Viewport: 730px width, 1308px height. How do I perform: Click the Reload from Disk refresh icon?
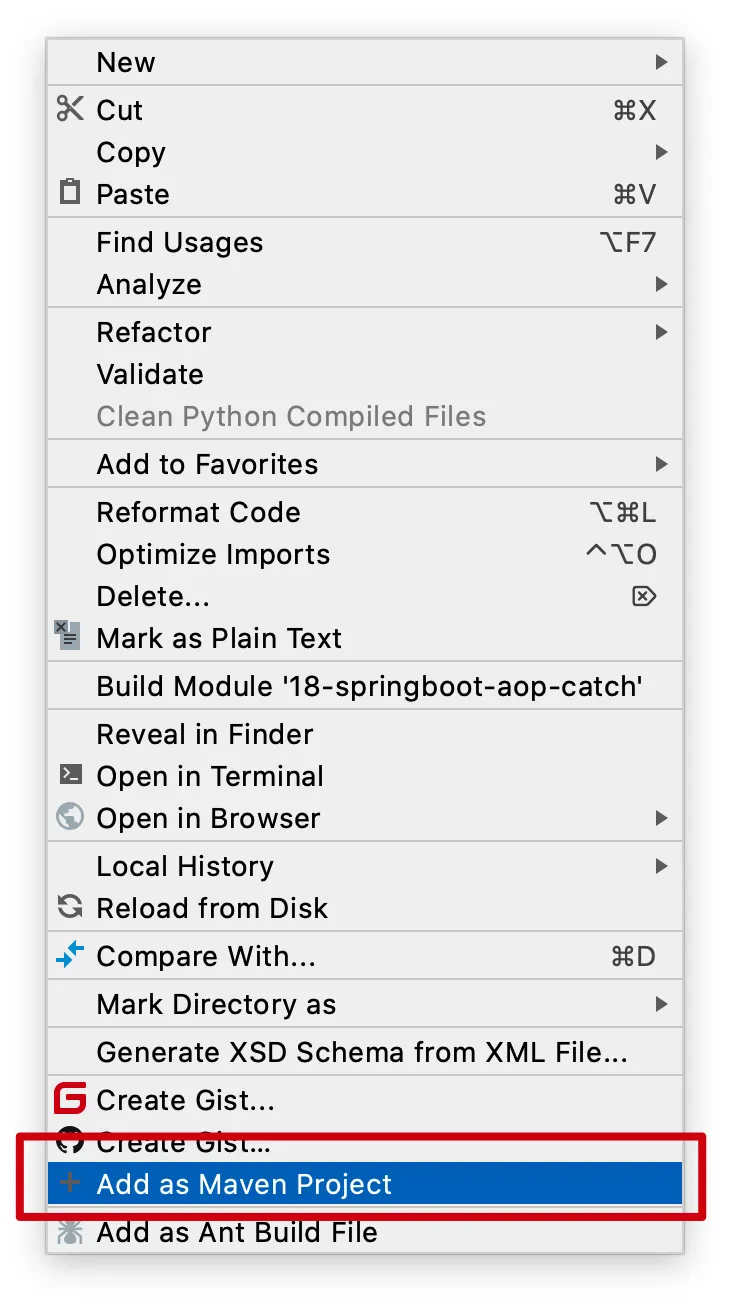coord(70,907)
